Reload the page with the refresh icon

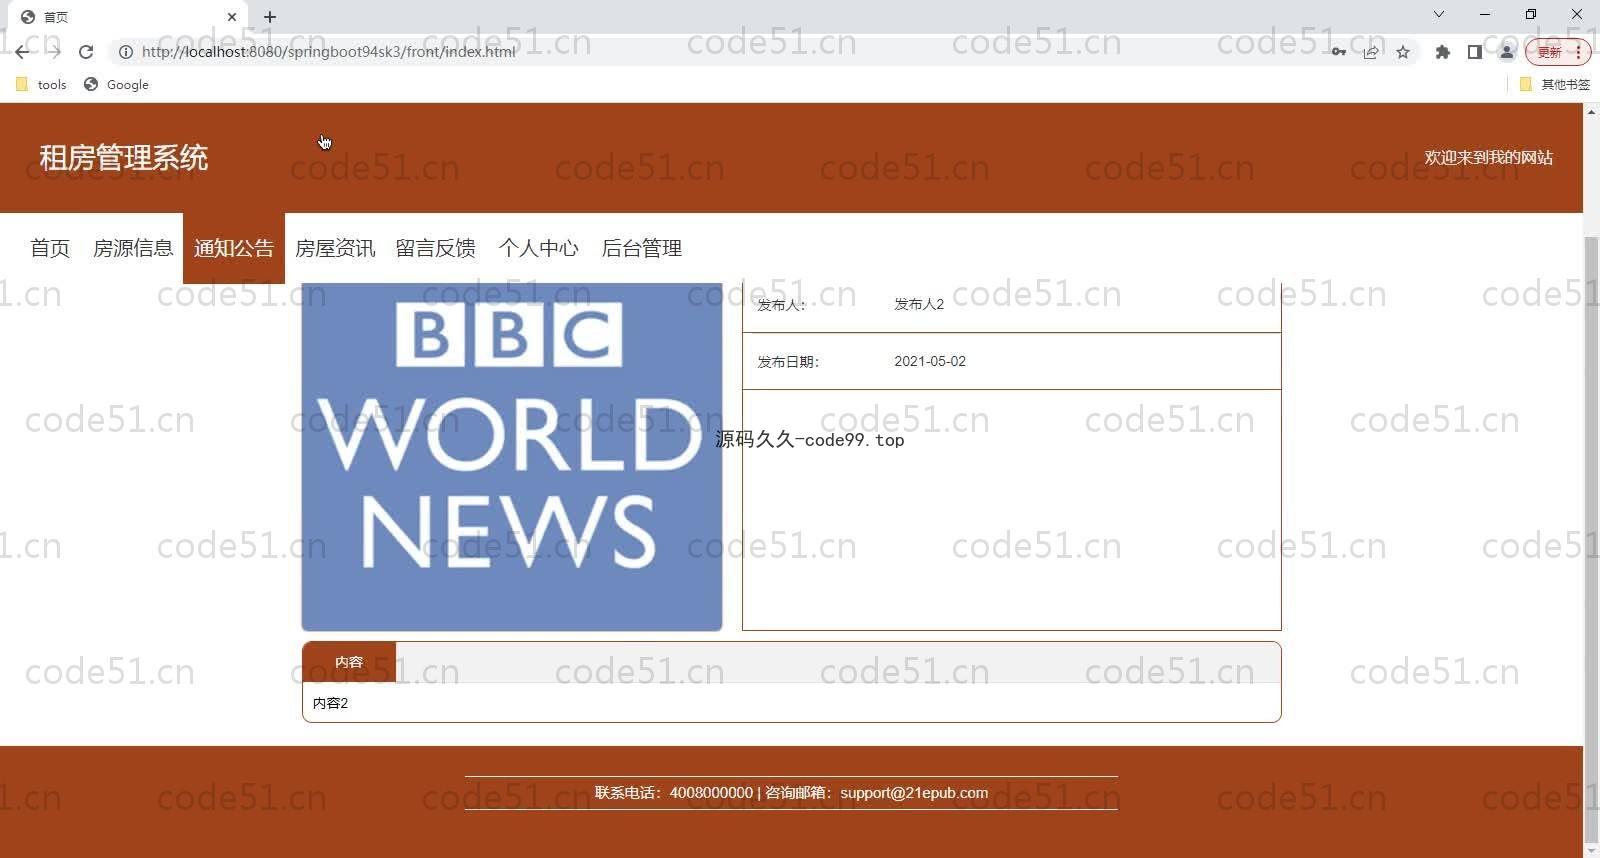[86, 52]
